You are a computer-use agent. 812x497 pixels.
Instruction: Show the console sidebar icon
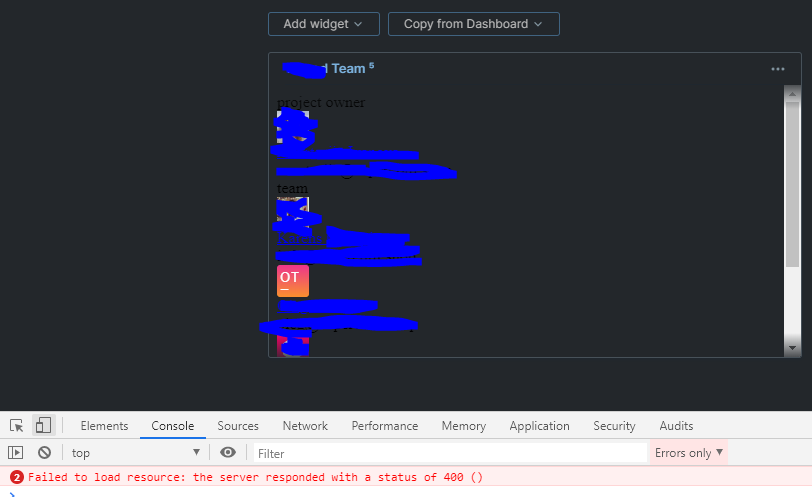tap(16, 452)
